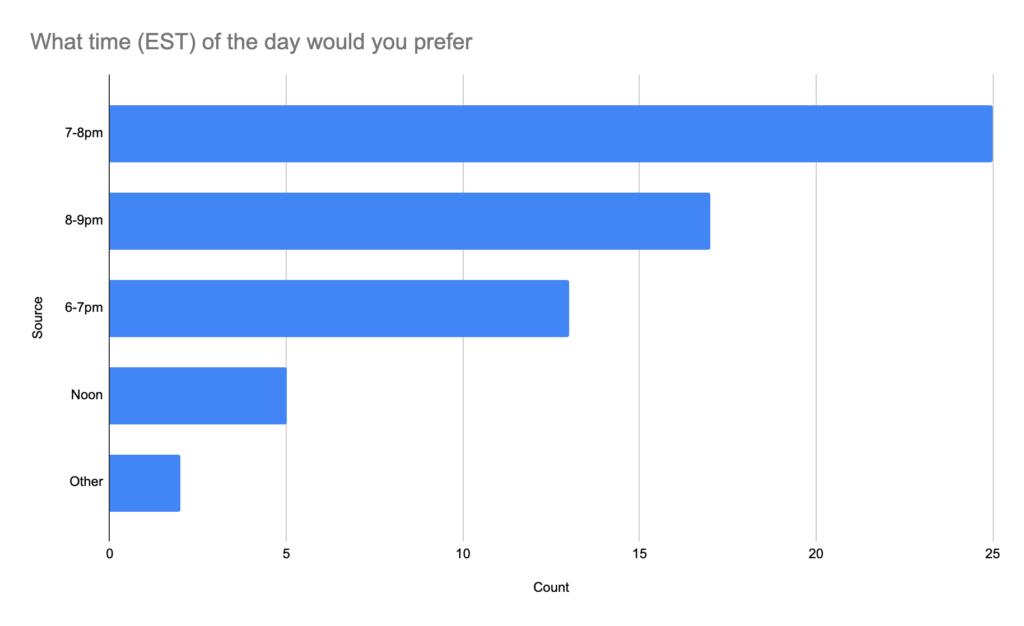Select the 7-8pm bar

tap(550, 134)
